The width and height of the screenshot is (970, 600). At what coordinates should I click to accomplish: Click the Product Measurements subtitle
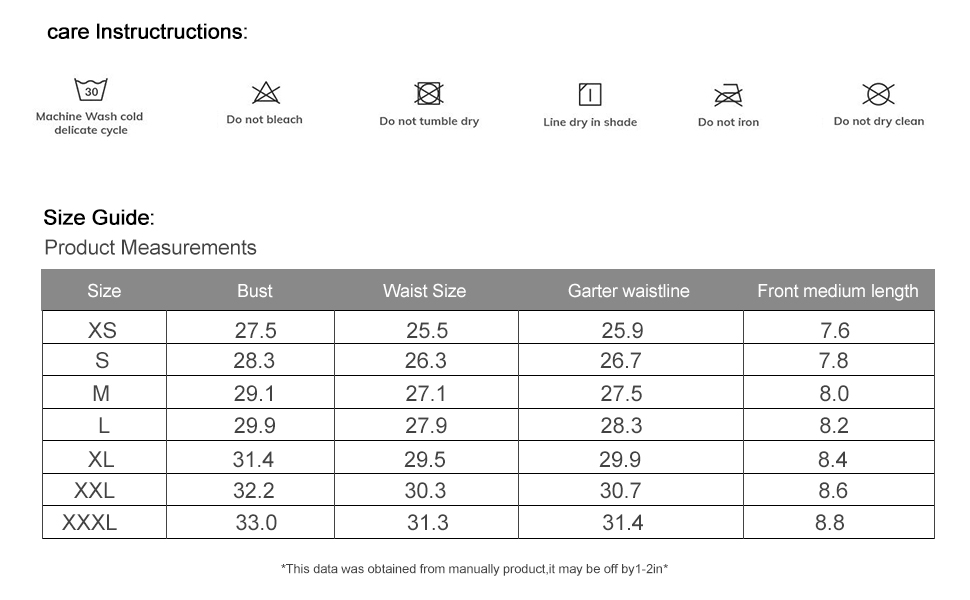click(x=150, y=248)
